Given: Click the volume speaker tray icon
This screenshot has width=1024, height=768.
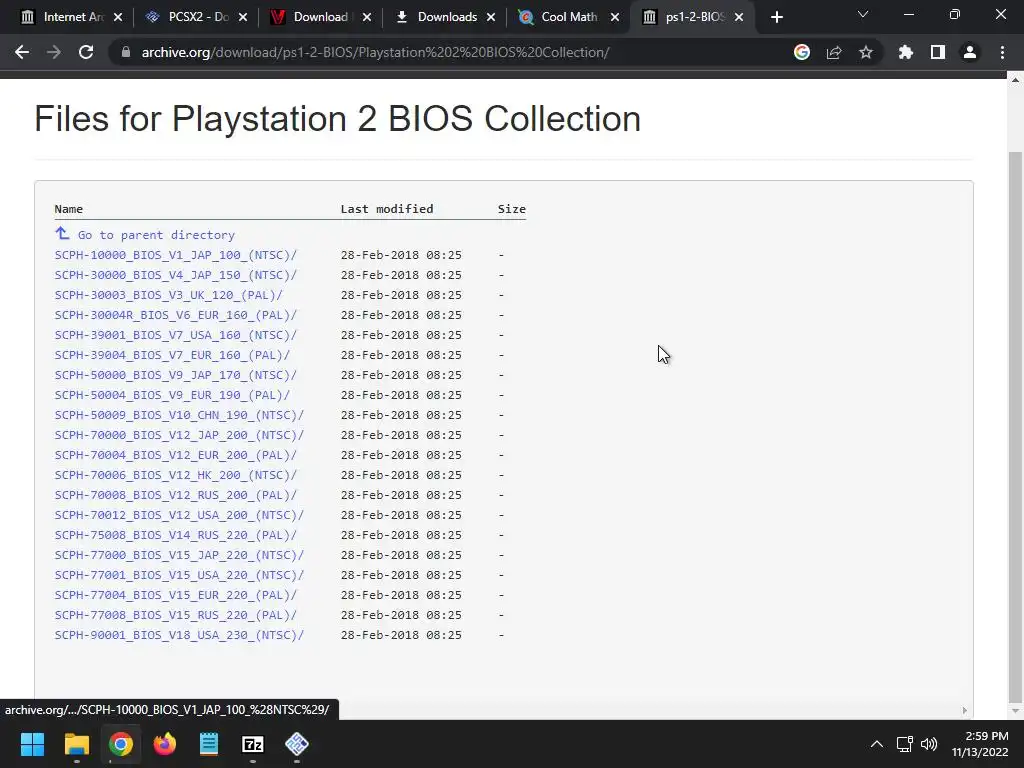Looking at the screenshot, I should click(929, 744).
